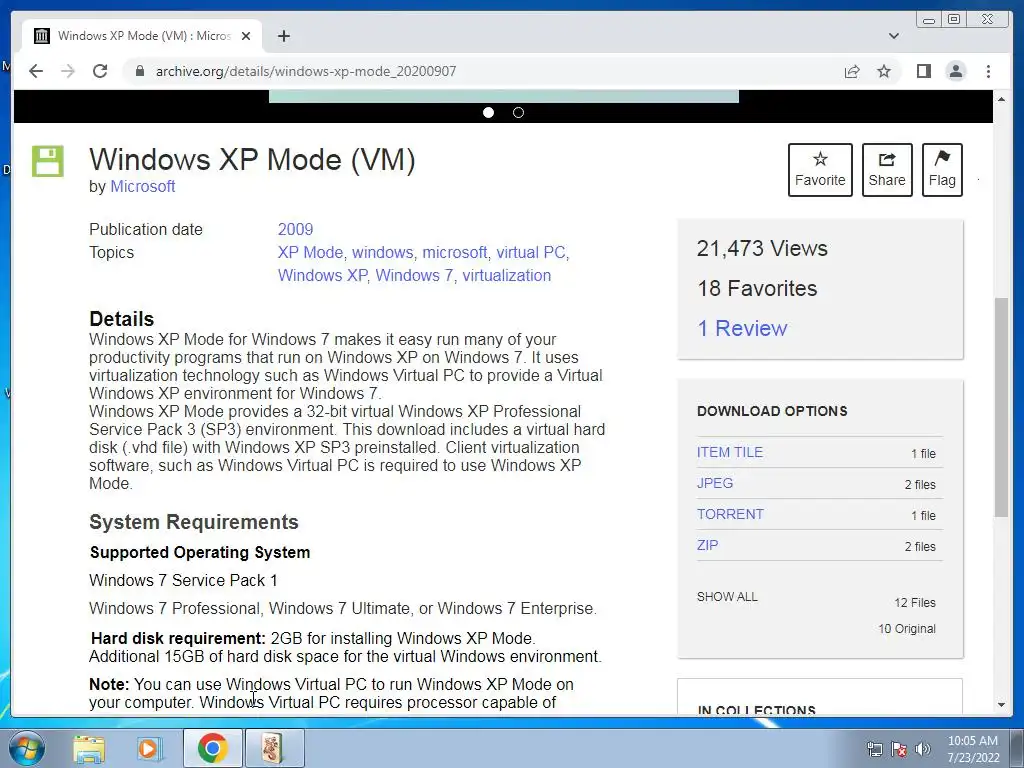
Task: Open the virtual PC topic link
Action: (x=530, y=252)
